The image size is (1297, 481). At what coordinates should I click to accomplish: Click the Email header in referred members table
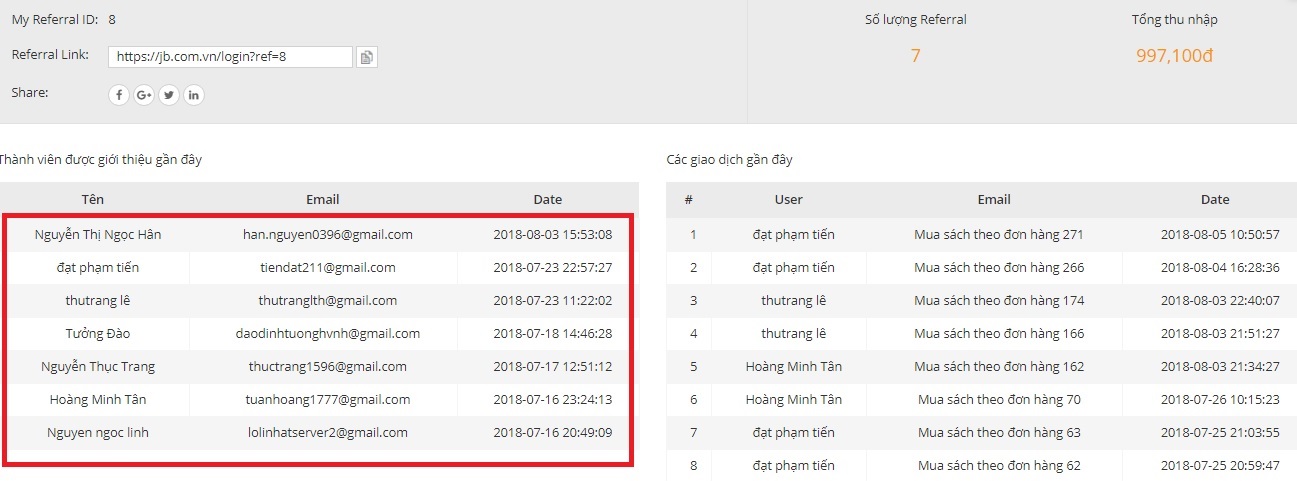pyautogui.click(x=323, y=199)
